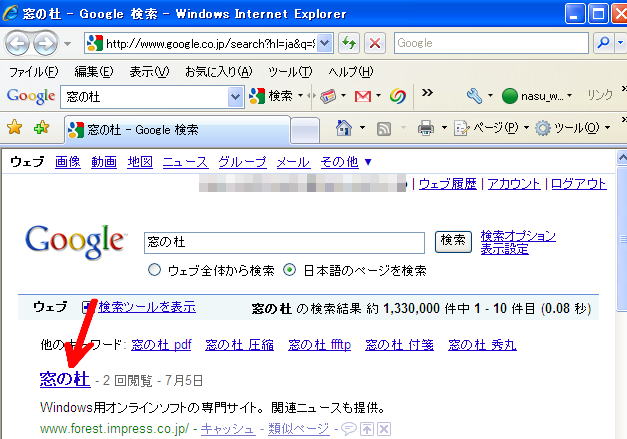This screenshot has height=439, width=627.
Task: Open the recent pages dropdown beside Forward
Action: pyautogui.click(x=68, y=44)
